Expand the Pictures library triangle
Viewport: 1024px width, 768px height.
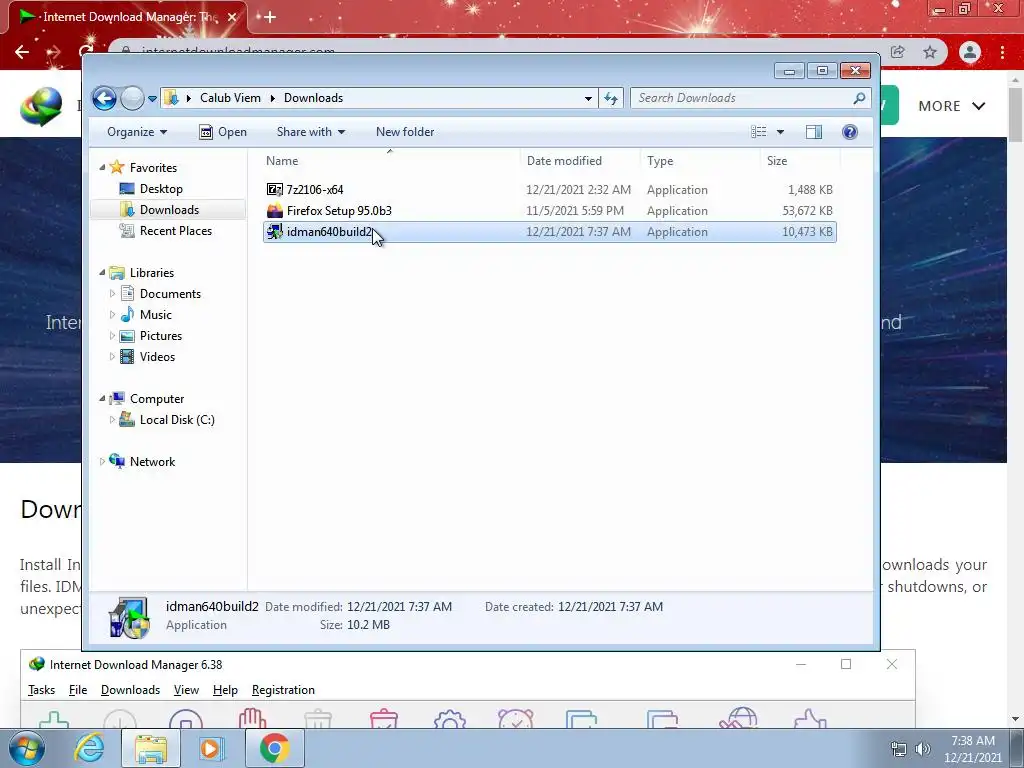click(112, 336)
